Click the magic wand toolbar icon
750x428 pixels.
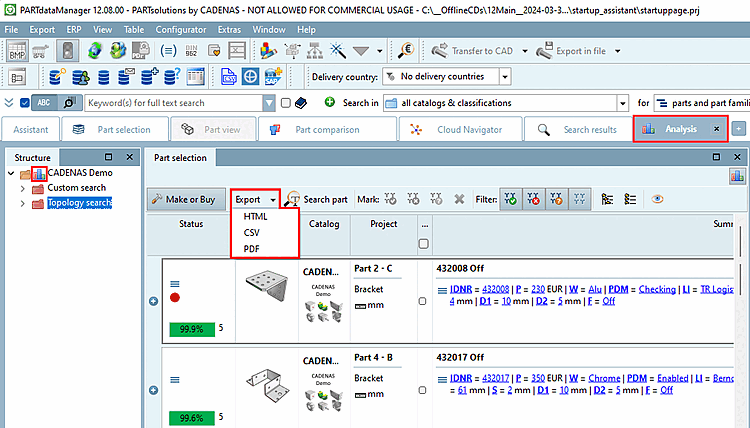coord(337,50)
